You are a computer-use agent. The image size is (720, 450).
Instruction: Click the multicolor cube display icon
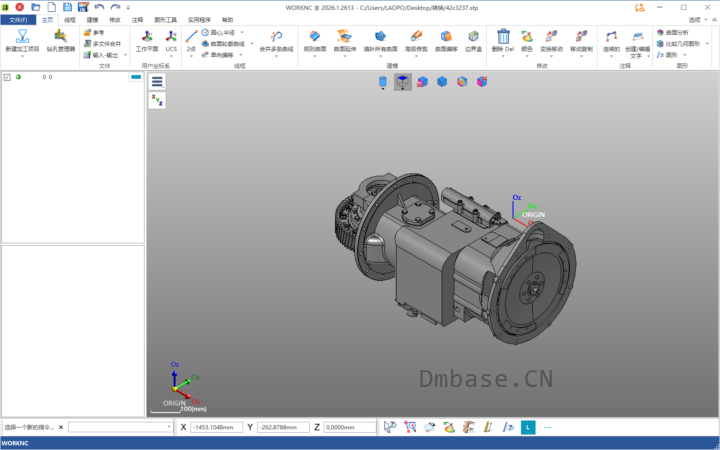[x=462, y=82]
